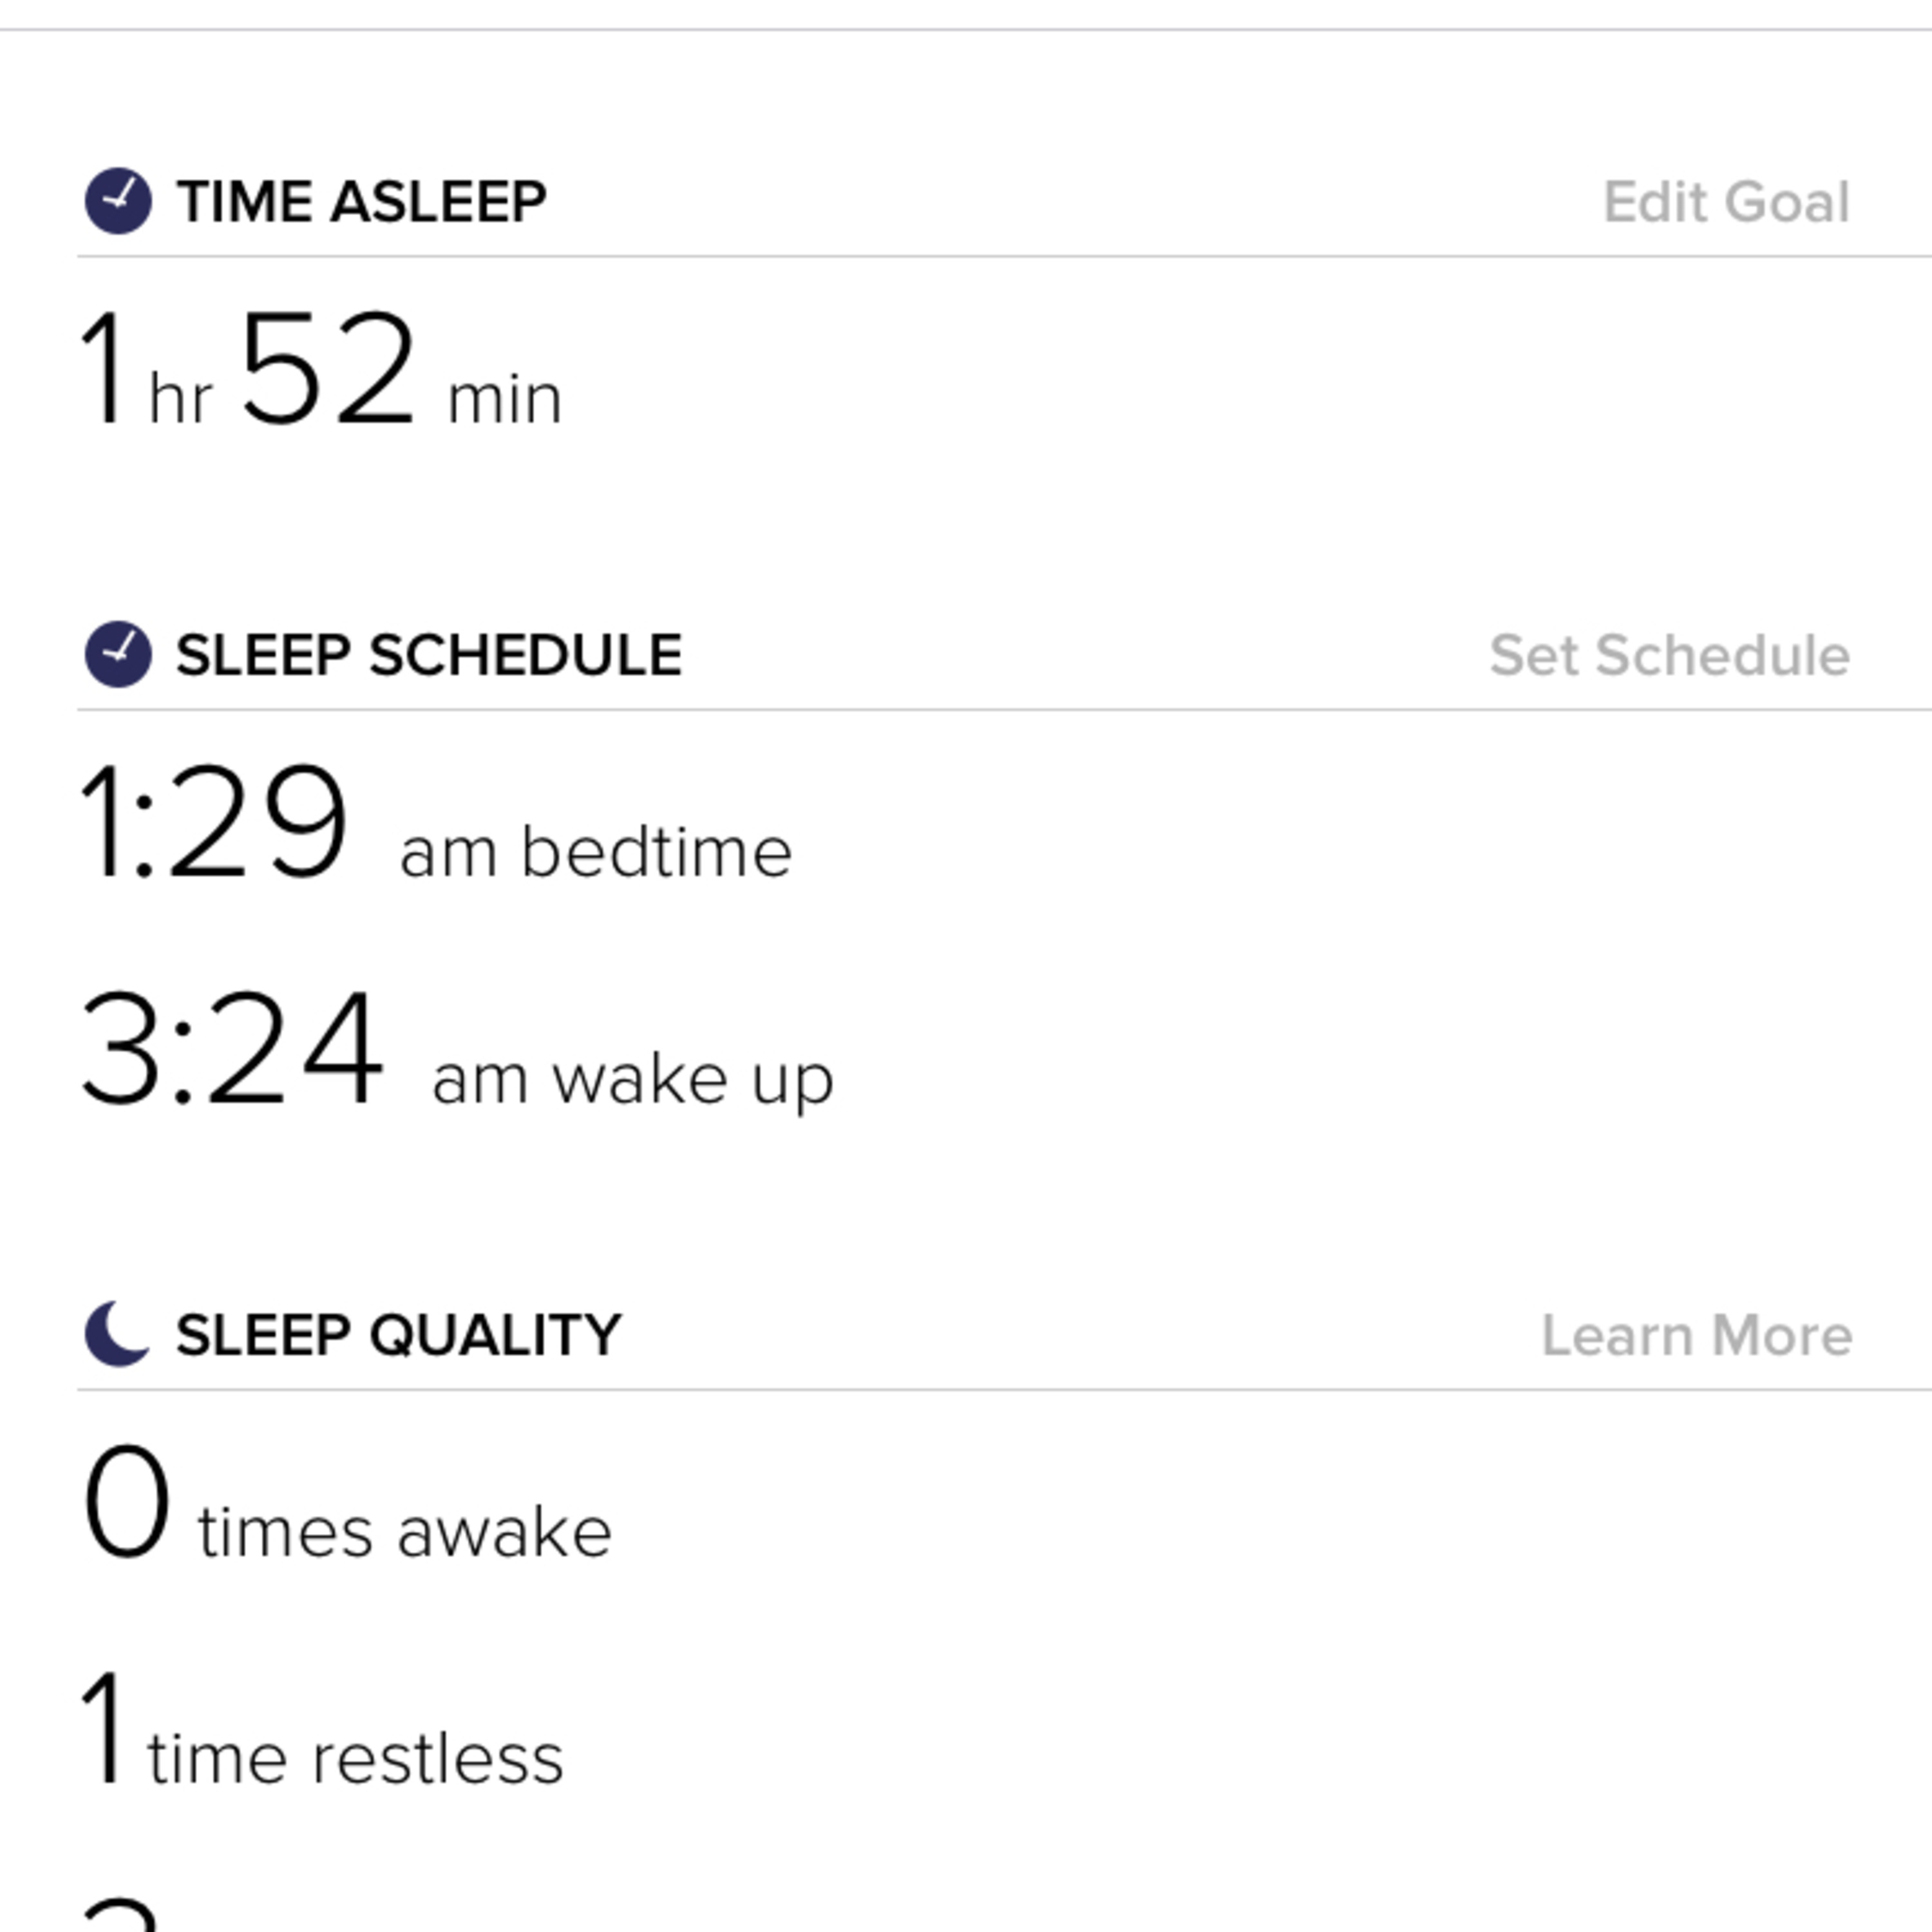Click the 'am wake up' label
Image resolution: width=1932 pixels, height=1932 pixels.
[x=632, y=1080]
